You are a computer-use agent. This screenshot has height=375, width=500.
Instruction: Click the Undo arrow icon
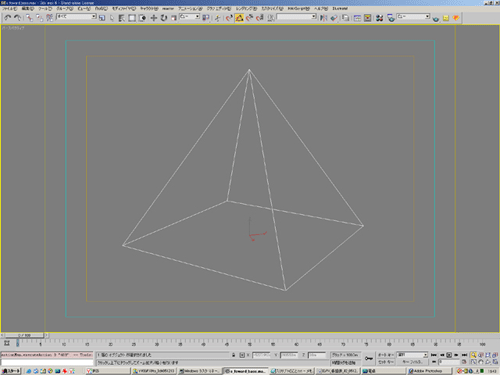pyautogui.click(x=7, y=18)
